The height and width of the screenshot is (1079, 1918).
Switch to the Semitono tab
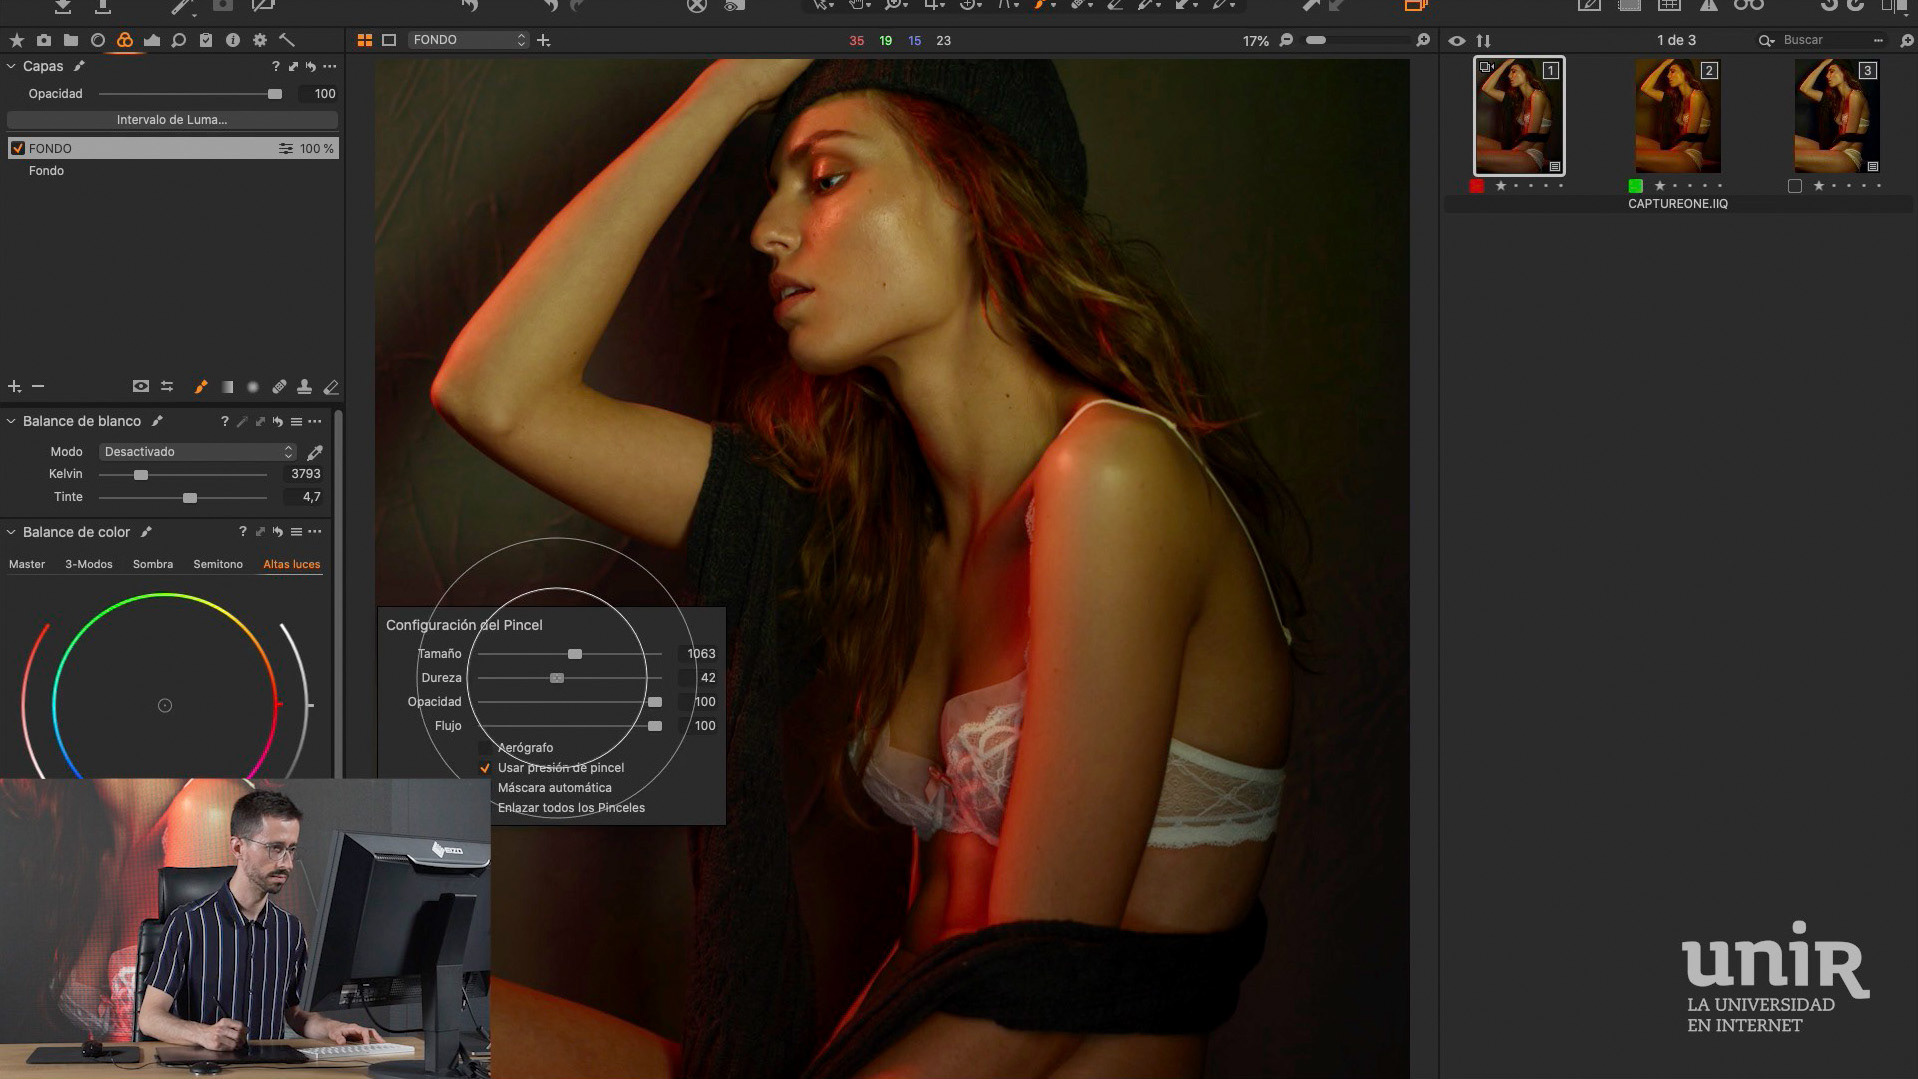pyautogui.click(x=218, y=565)
